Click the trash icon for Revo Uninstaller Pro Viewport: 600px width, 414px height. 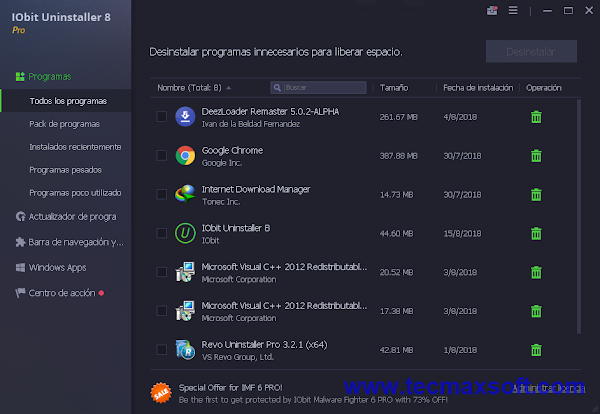pyautogui.click(x=536, y=350)
